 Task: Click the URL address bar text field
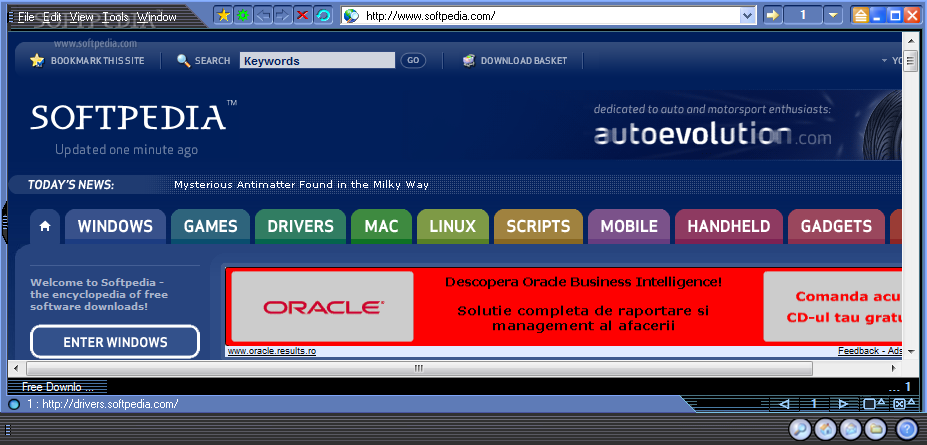click(550, 16)
